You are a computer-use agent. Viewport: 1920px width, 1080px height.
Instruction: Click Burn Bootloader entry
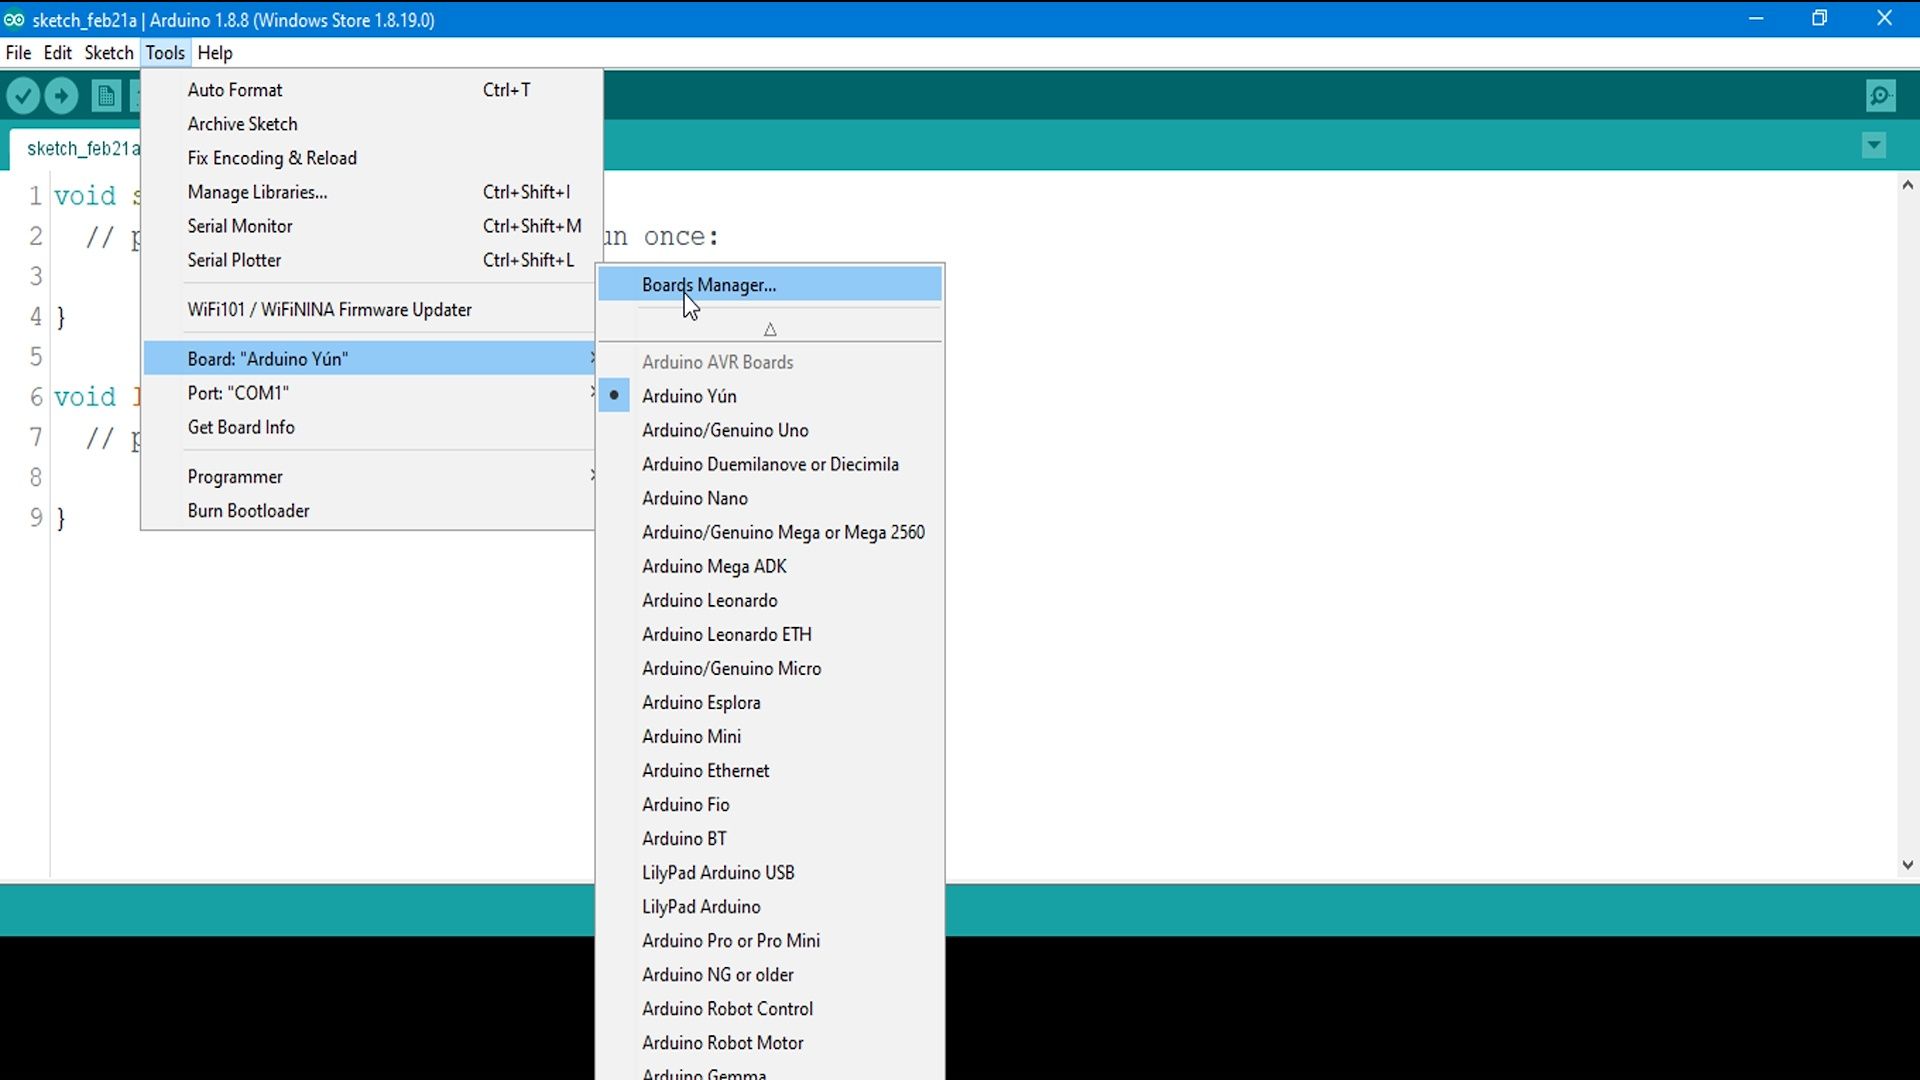tap(248, 511)
